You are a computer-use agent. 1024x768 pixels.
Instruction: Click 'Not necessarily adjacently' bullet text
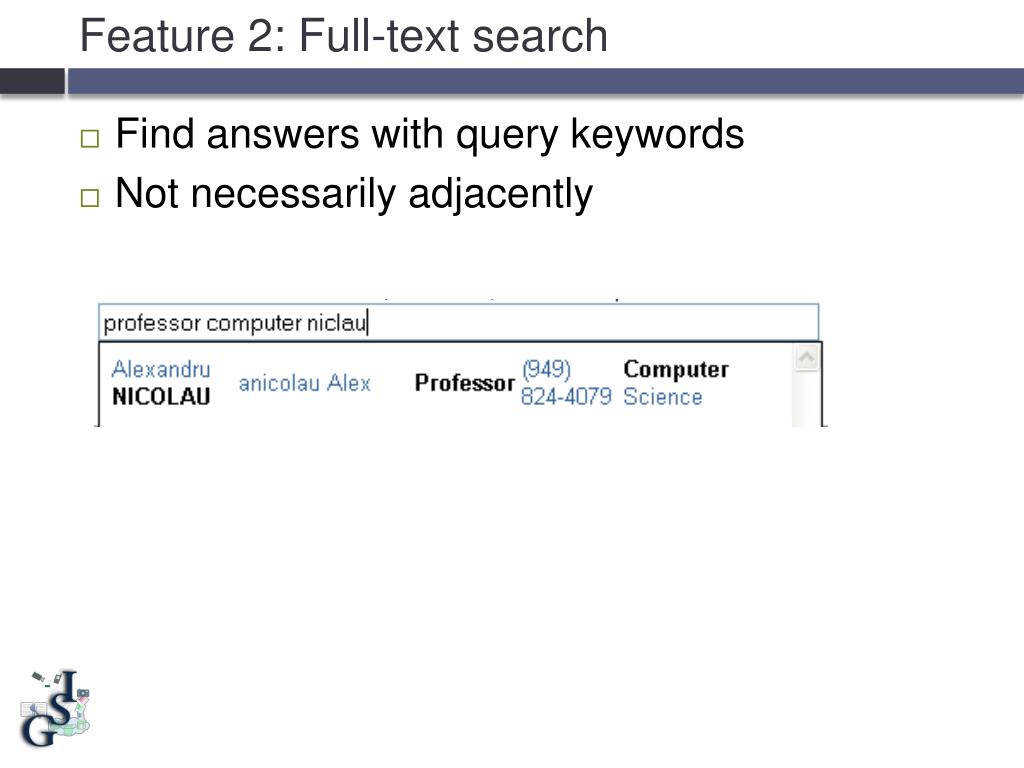tap(354, 194)
